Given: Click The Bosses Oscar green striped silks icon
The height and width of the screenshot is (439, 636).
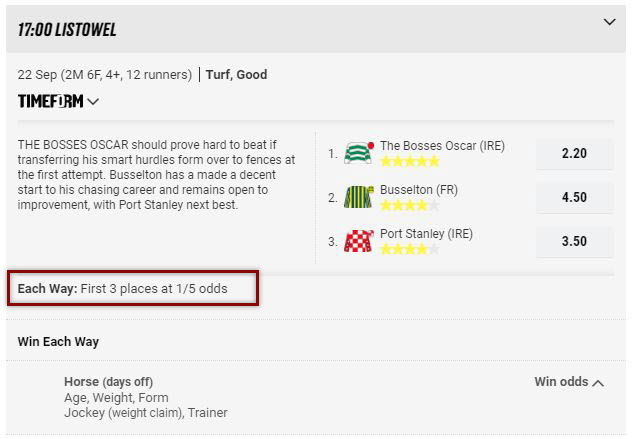Looking at the screenshot, I should [359, 153].
